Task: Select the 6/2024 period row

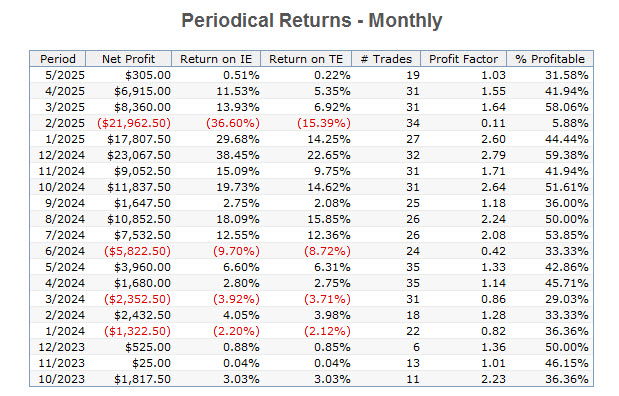Action: (x=311, y=251)
